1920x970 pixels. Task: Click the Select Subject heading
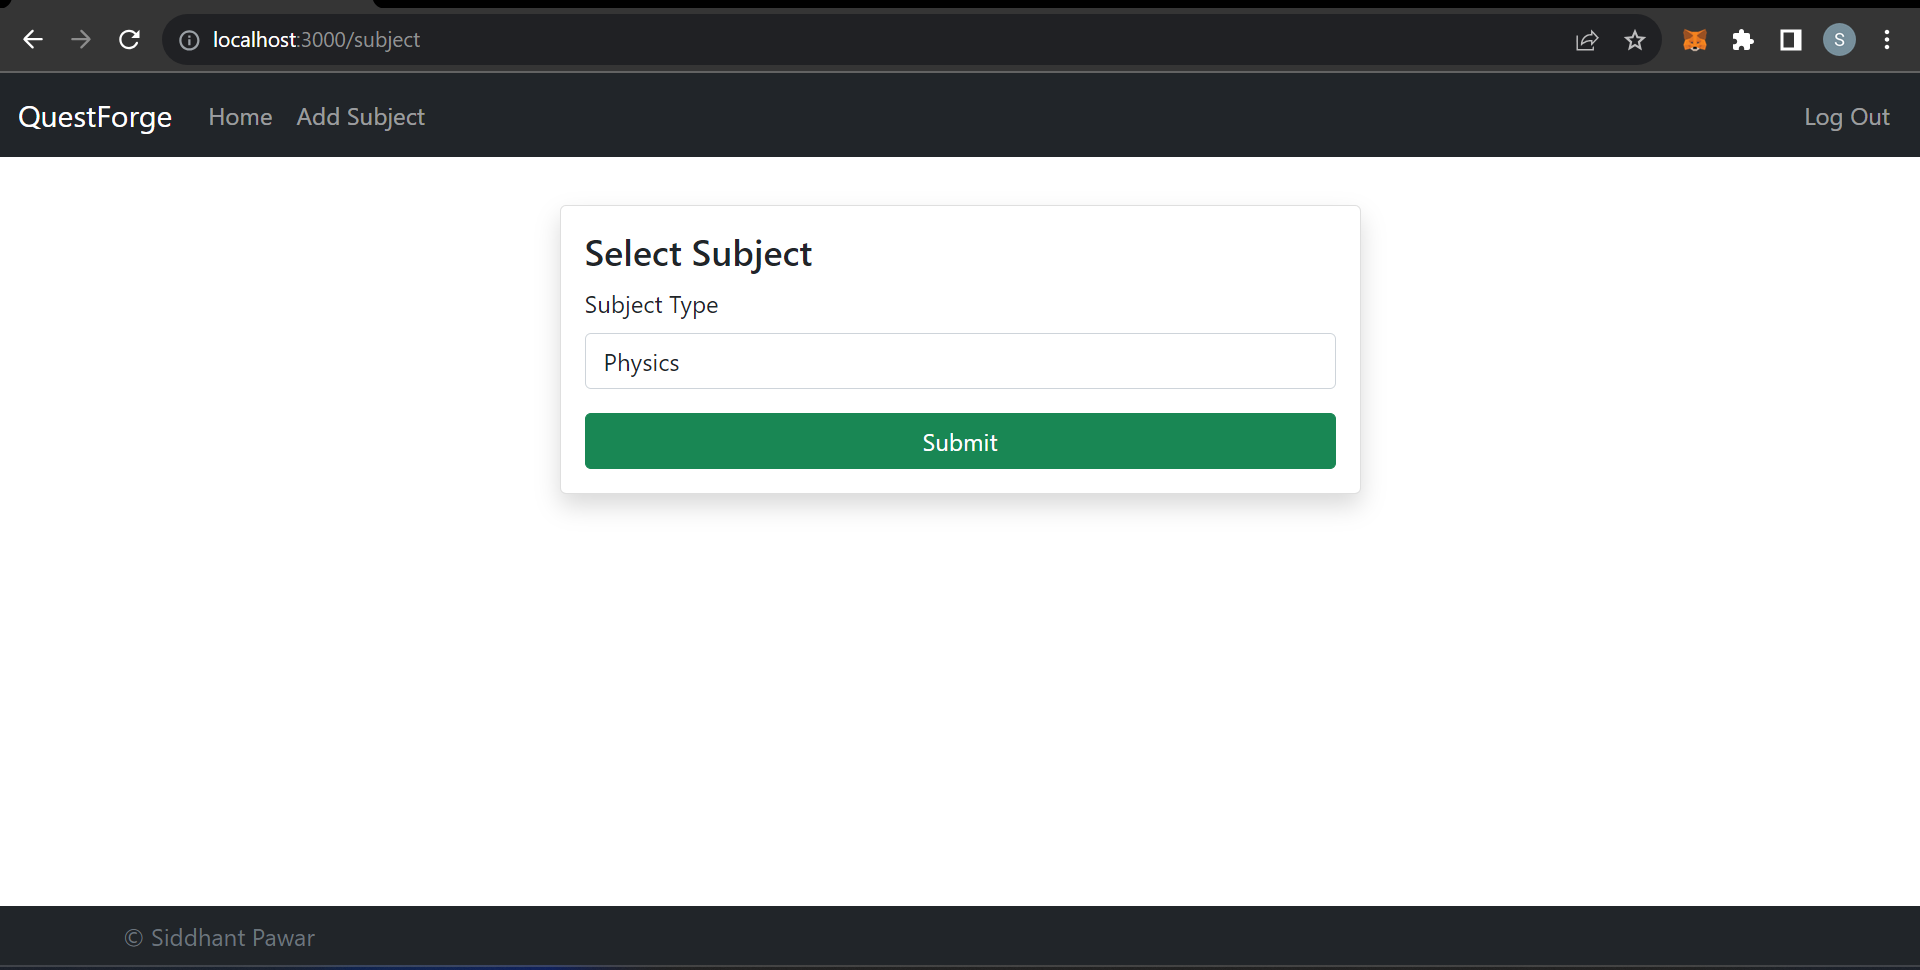coord(697,253)
